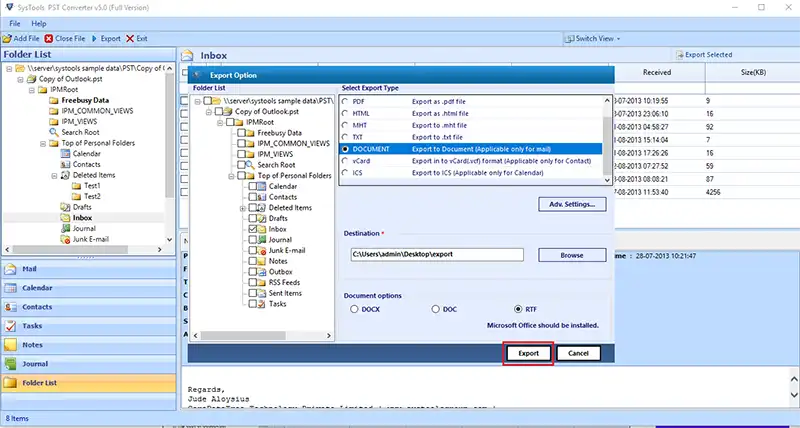Screen dimensions: 800x428
Task: Open the File menu
Action: [15, 23]
